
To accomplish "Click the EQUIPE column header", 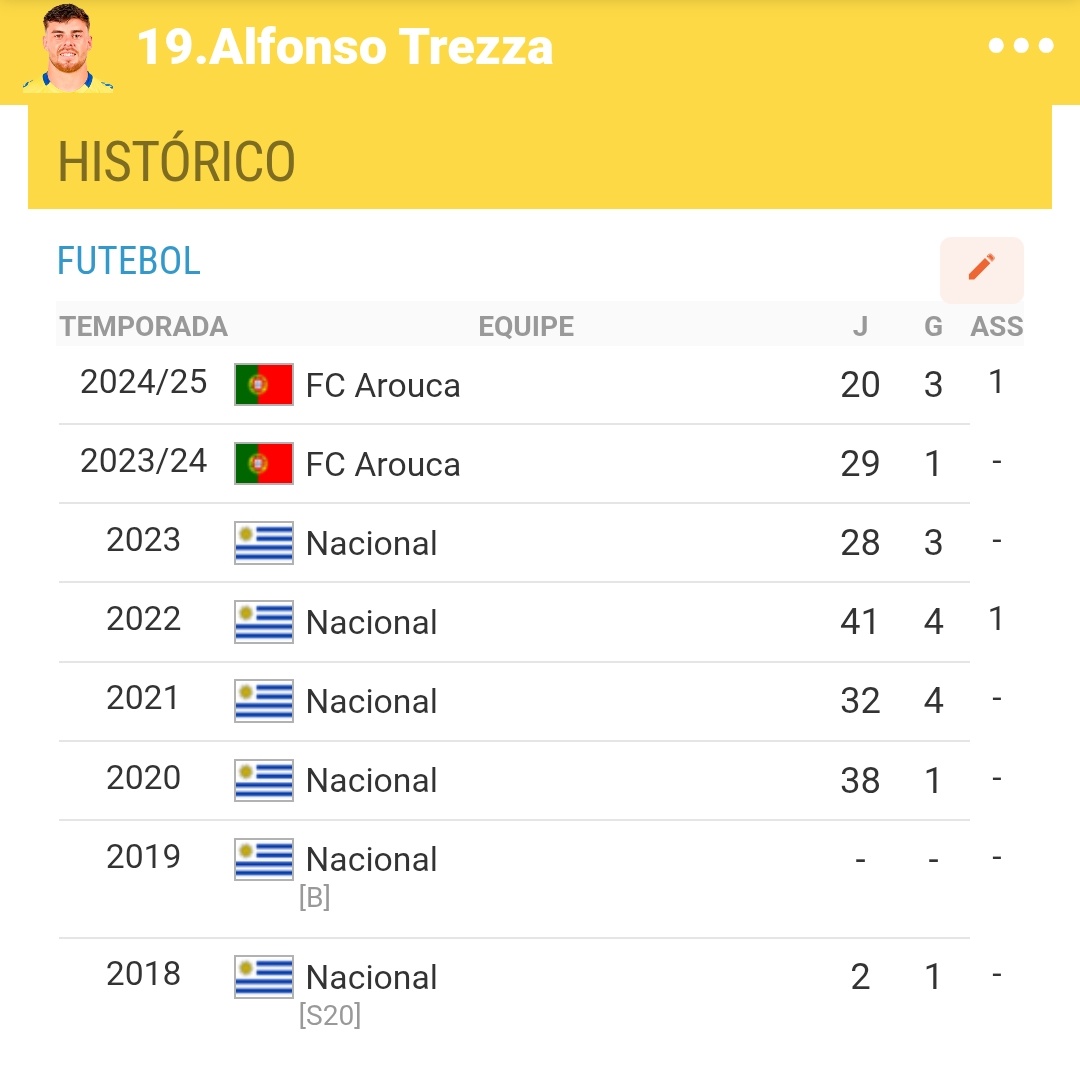I will 526,327.
